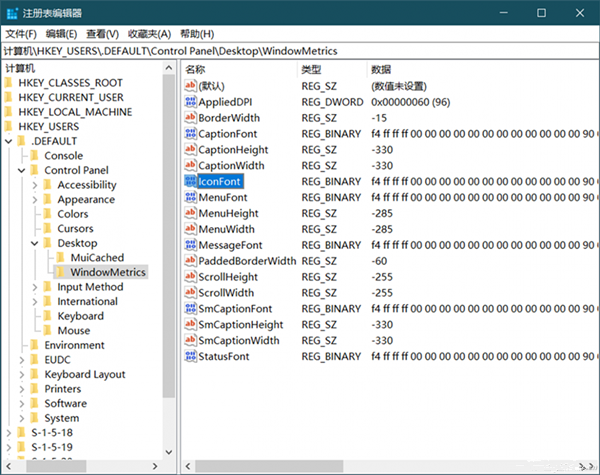The height and width of the screenshot is (475, 600).
Task: Expand the Keyboard Layout tree node
Action: point(21,374)
